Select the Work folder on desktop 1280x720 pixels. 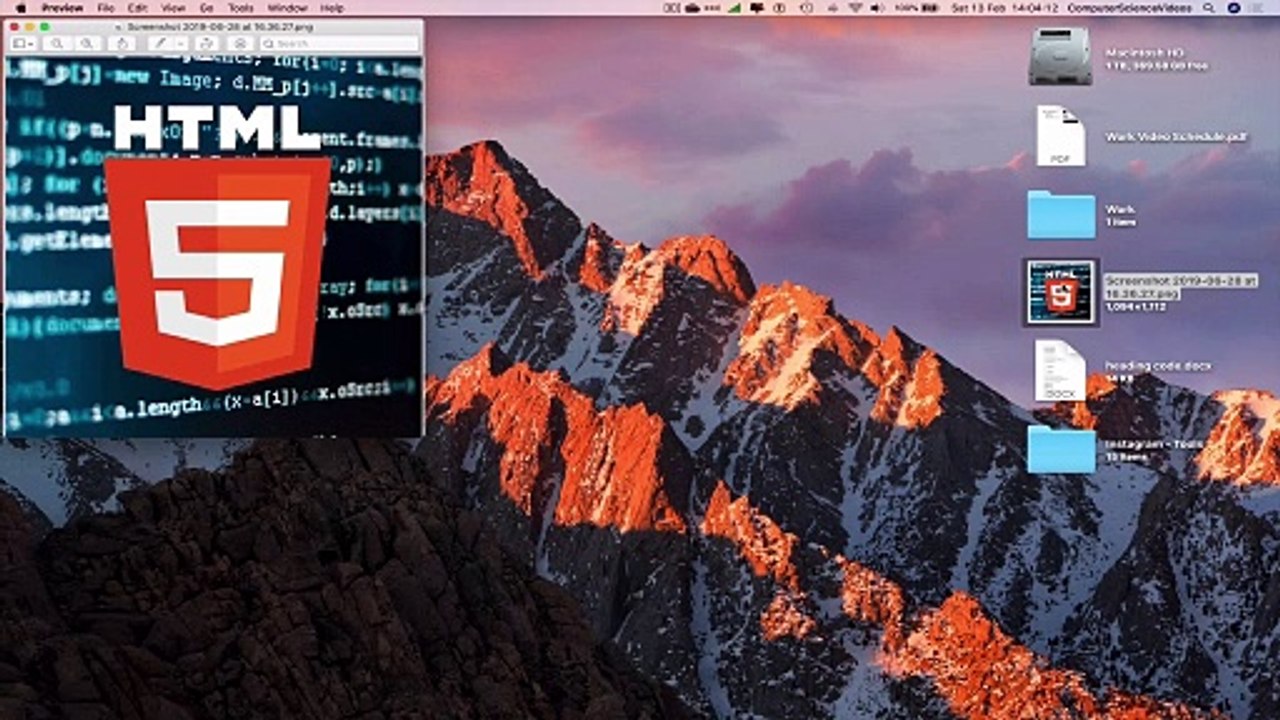point(1061,214)
